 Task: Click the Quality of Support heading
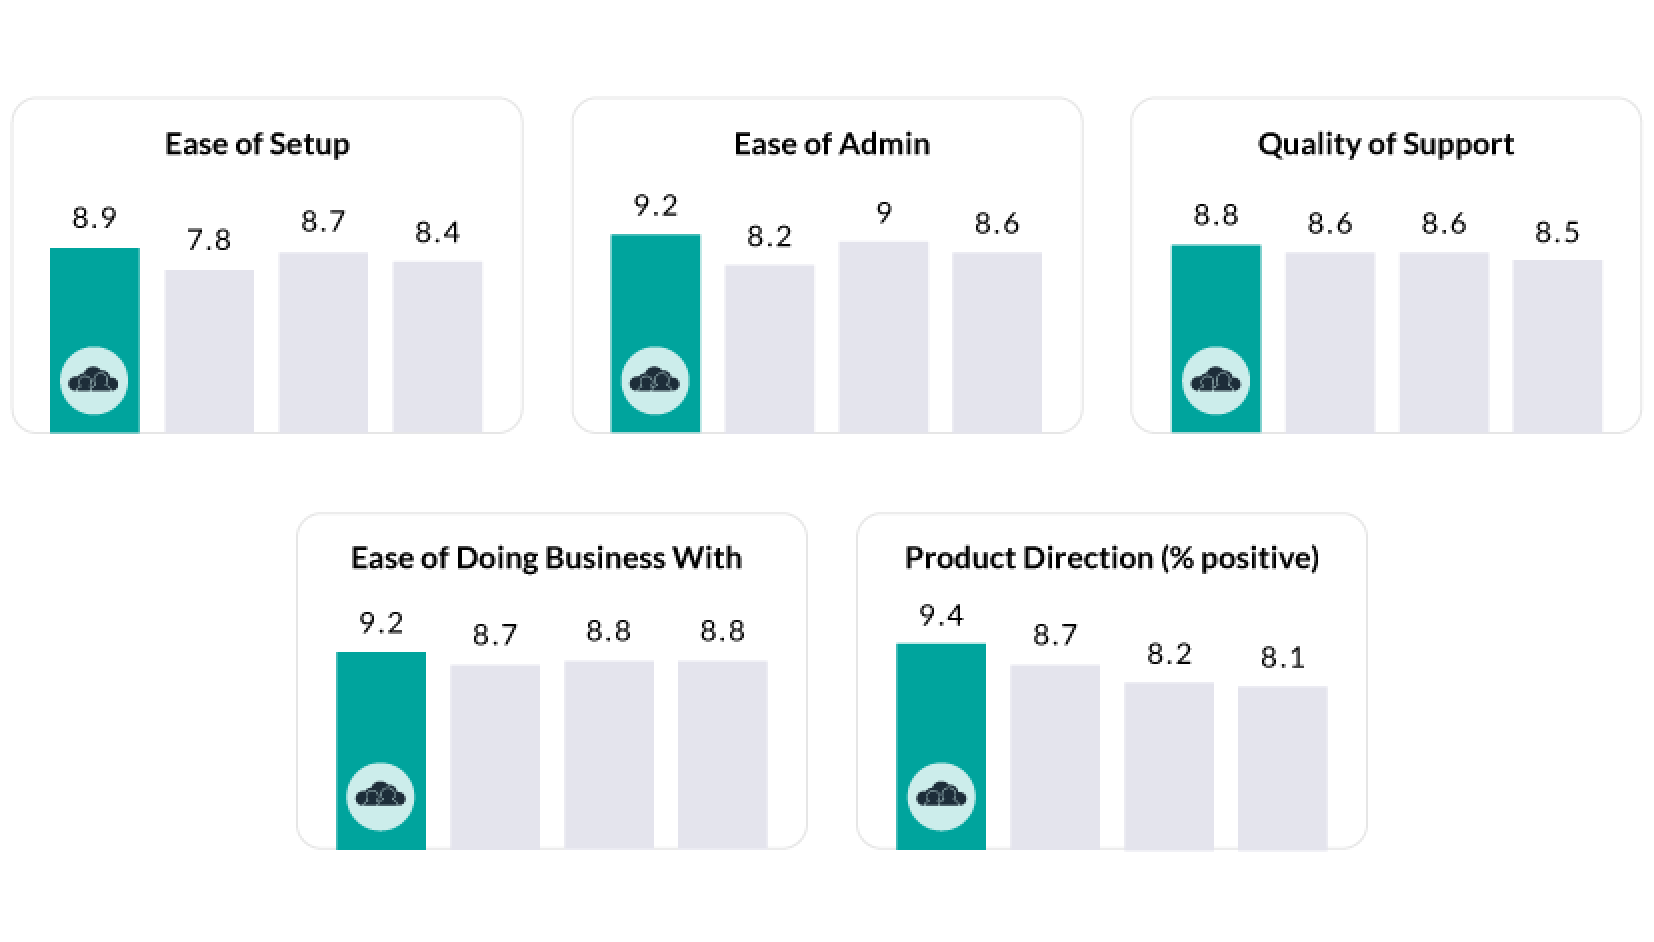click(x=1385, y=144)
